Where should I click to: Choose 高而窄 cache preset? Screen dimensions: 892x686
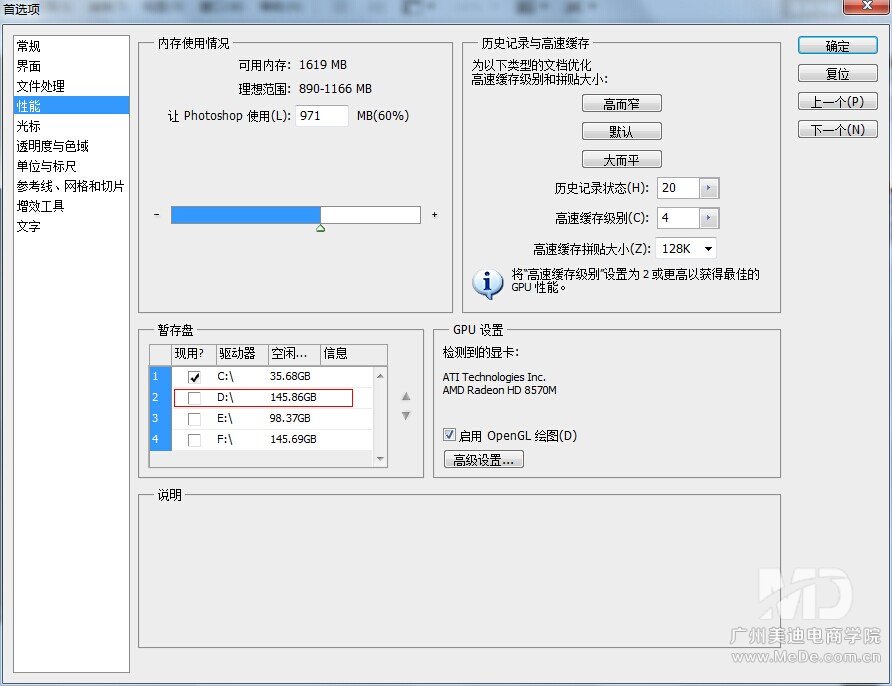click(x=621, y=104)
